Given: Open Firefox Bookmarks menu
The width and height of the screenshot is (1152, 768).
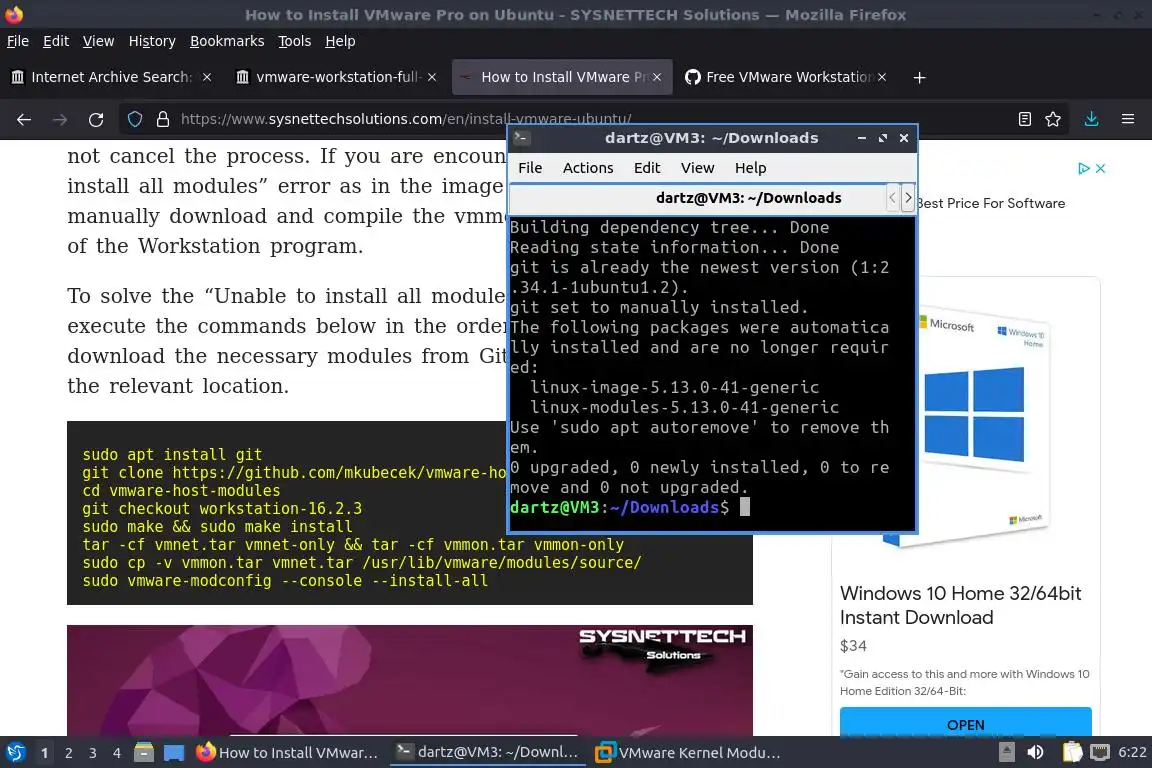Looking at the screenshot, I should pos(227,41).
